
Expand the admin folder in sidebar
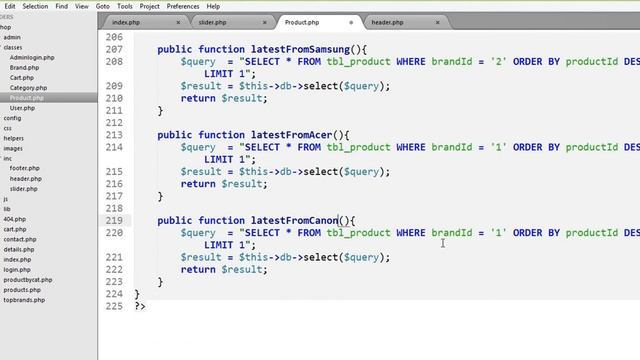pyautogui.click(x=12, y=37)
